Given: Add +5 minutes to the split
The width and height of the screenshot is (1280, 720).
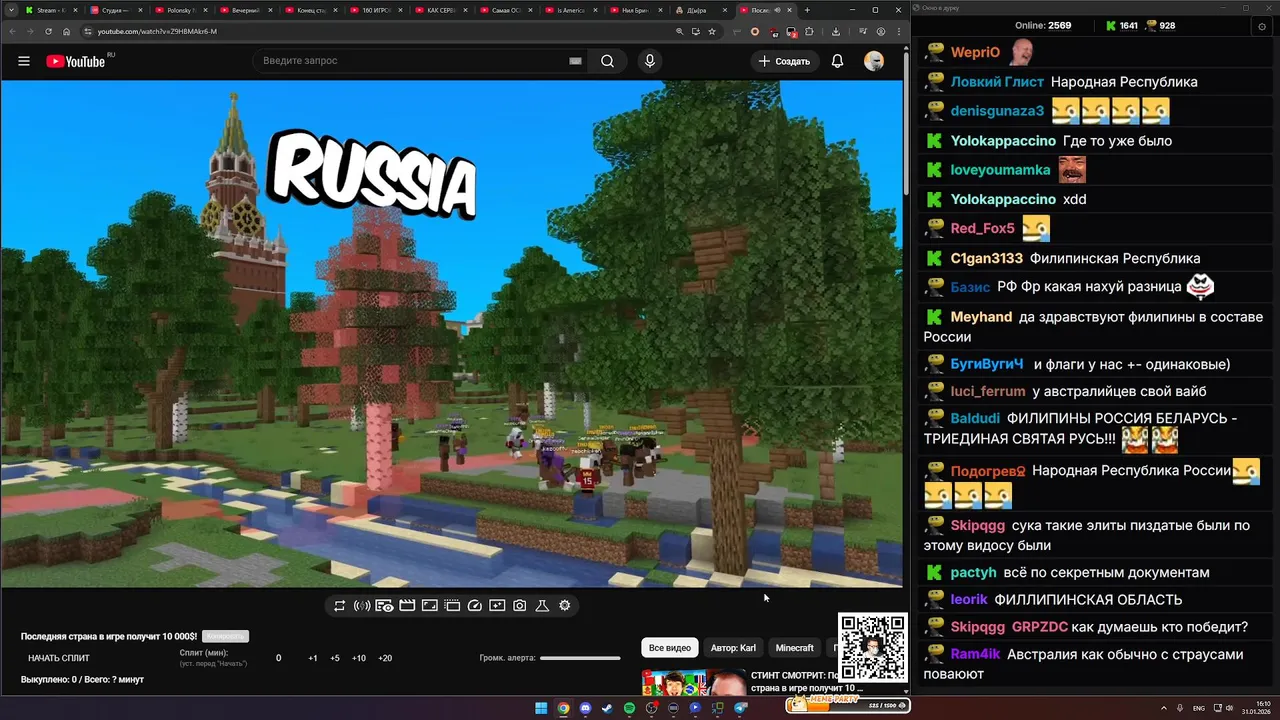Looking at the screenshot, I should (335, 658).
